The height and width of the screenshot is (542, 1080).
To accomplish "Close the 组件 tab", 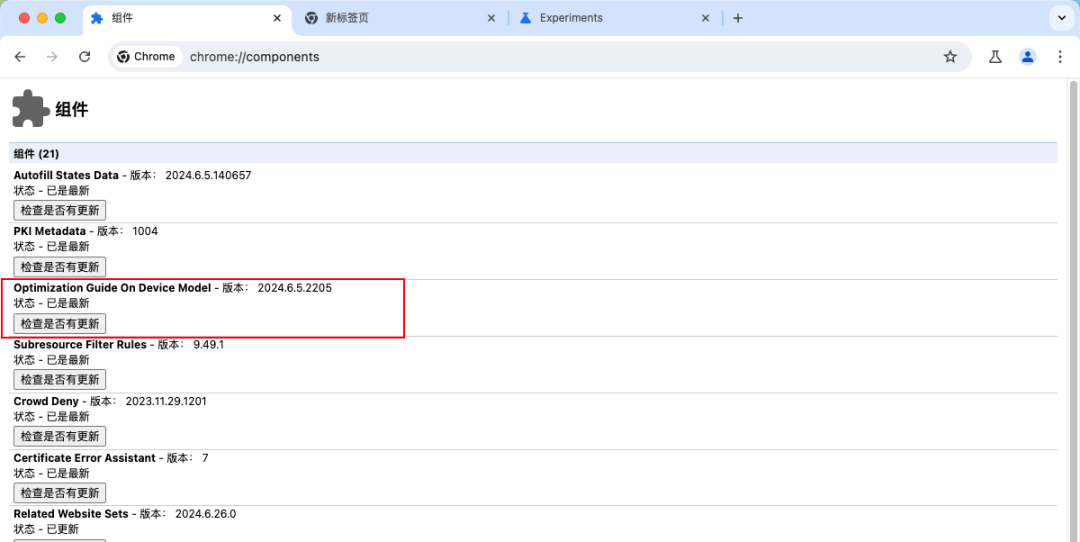I will (277, 18).
